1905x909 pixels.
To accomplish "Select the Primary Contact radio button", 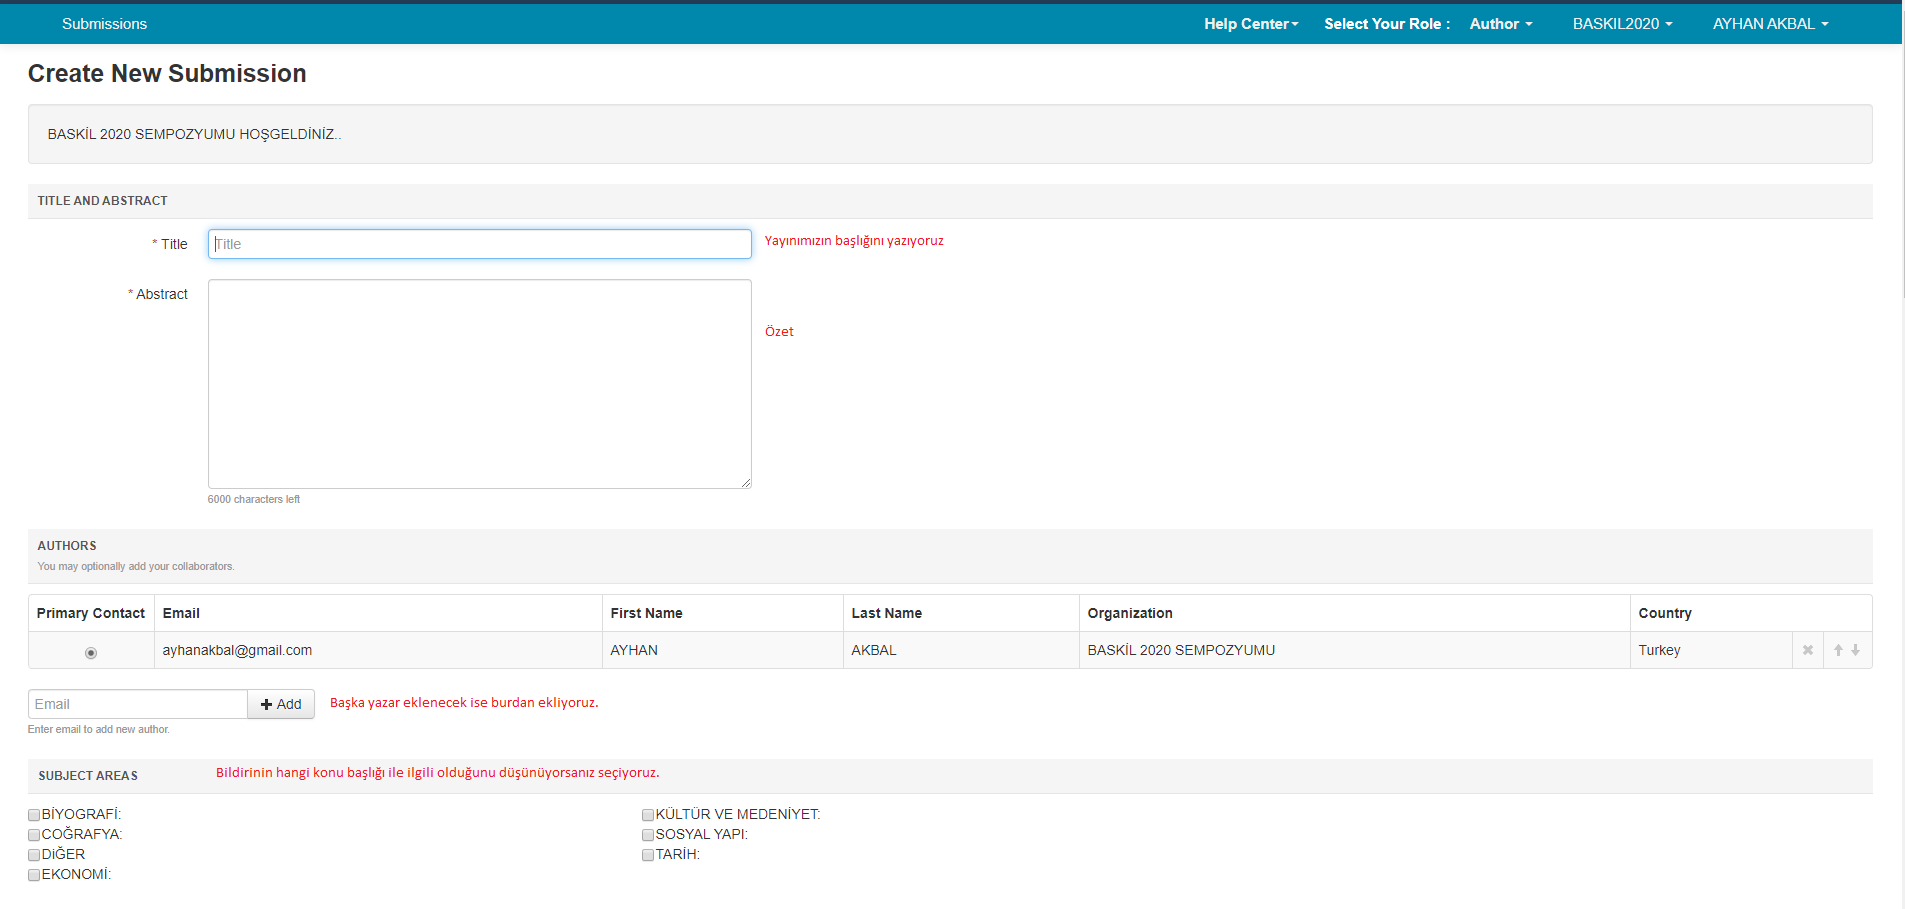I will tap(91, 653).
